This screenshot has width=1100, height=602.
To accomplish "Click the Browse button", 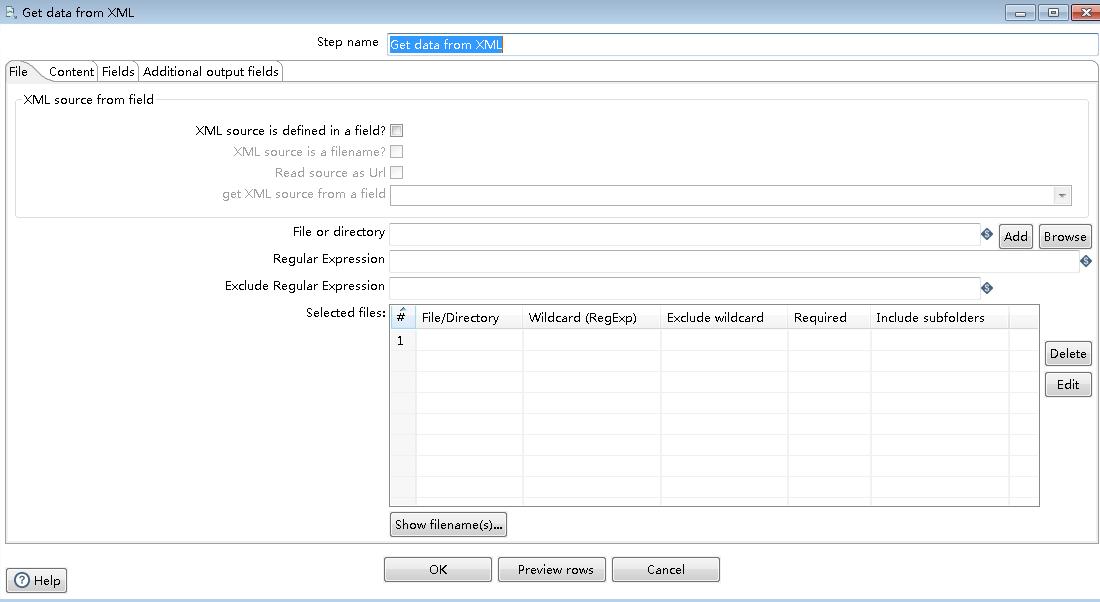I will [x=1064, y=236].
